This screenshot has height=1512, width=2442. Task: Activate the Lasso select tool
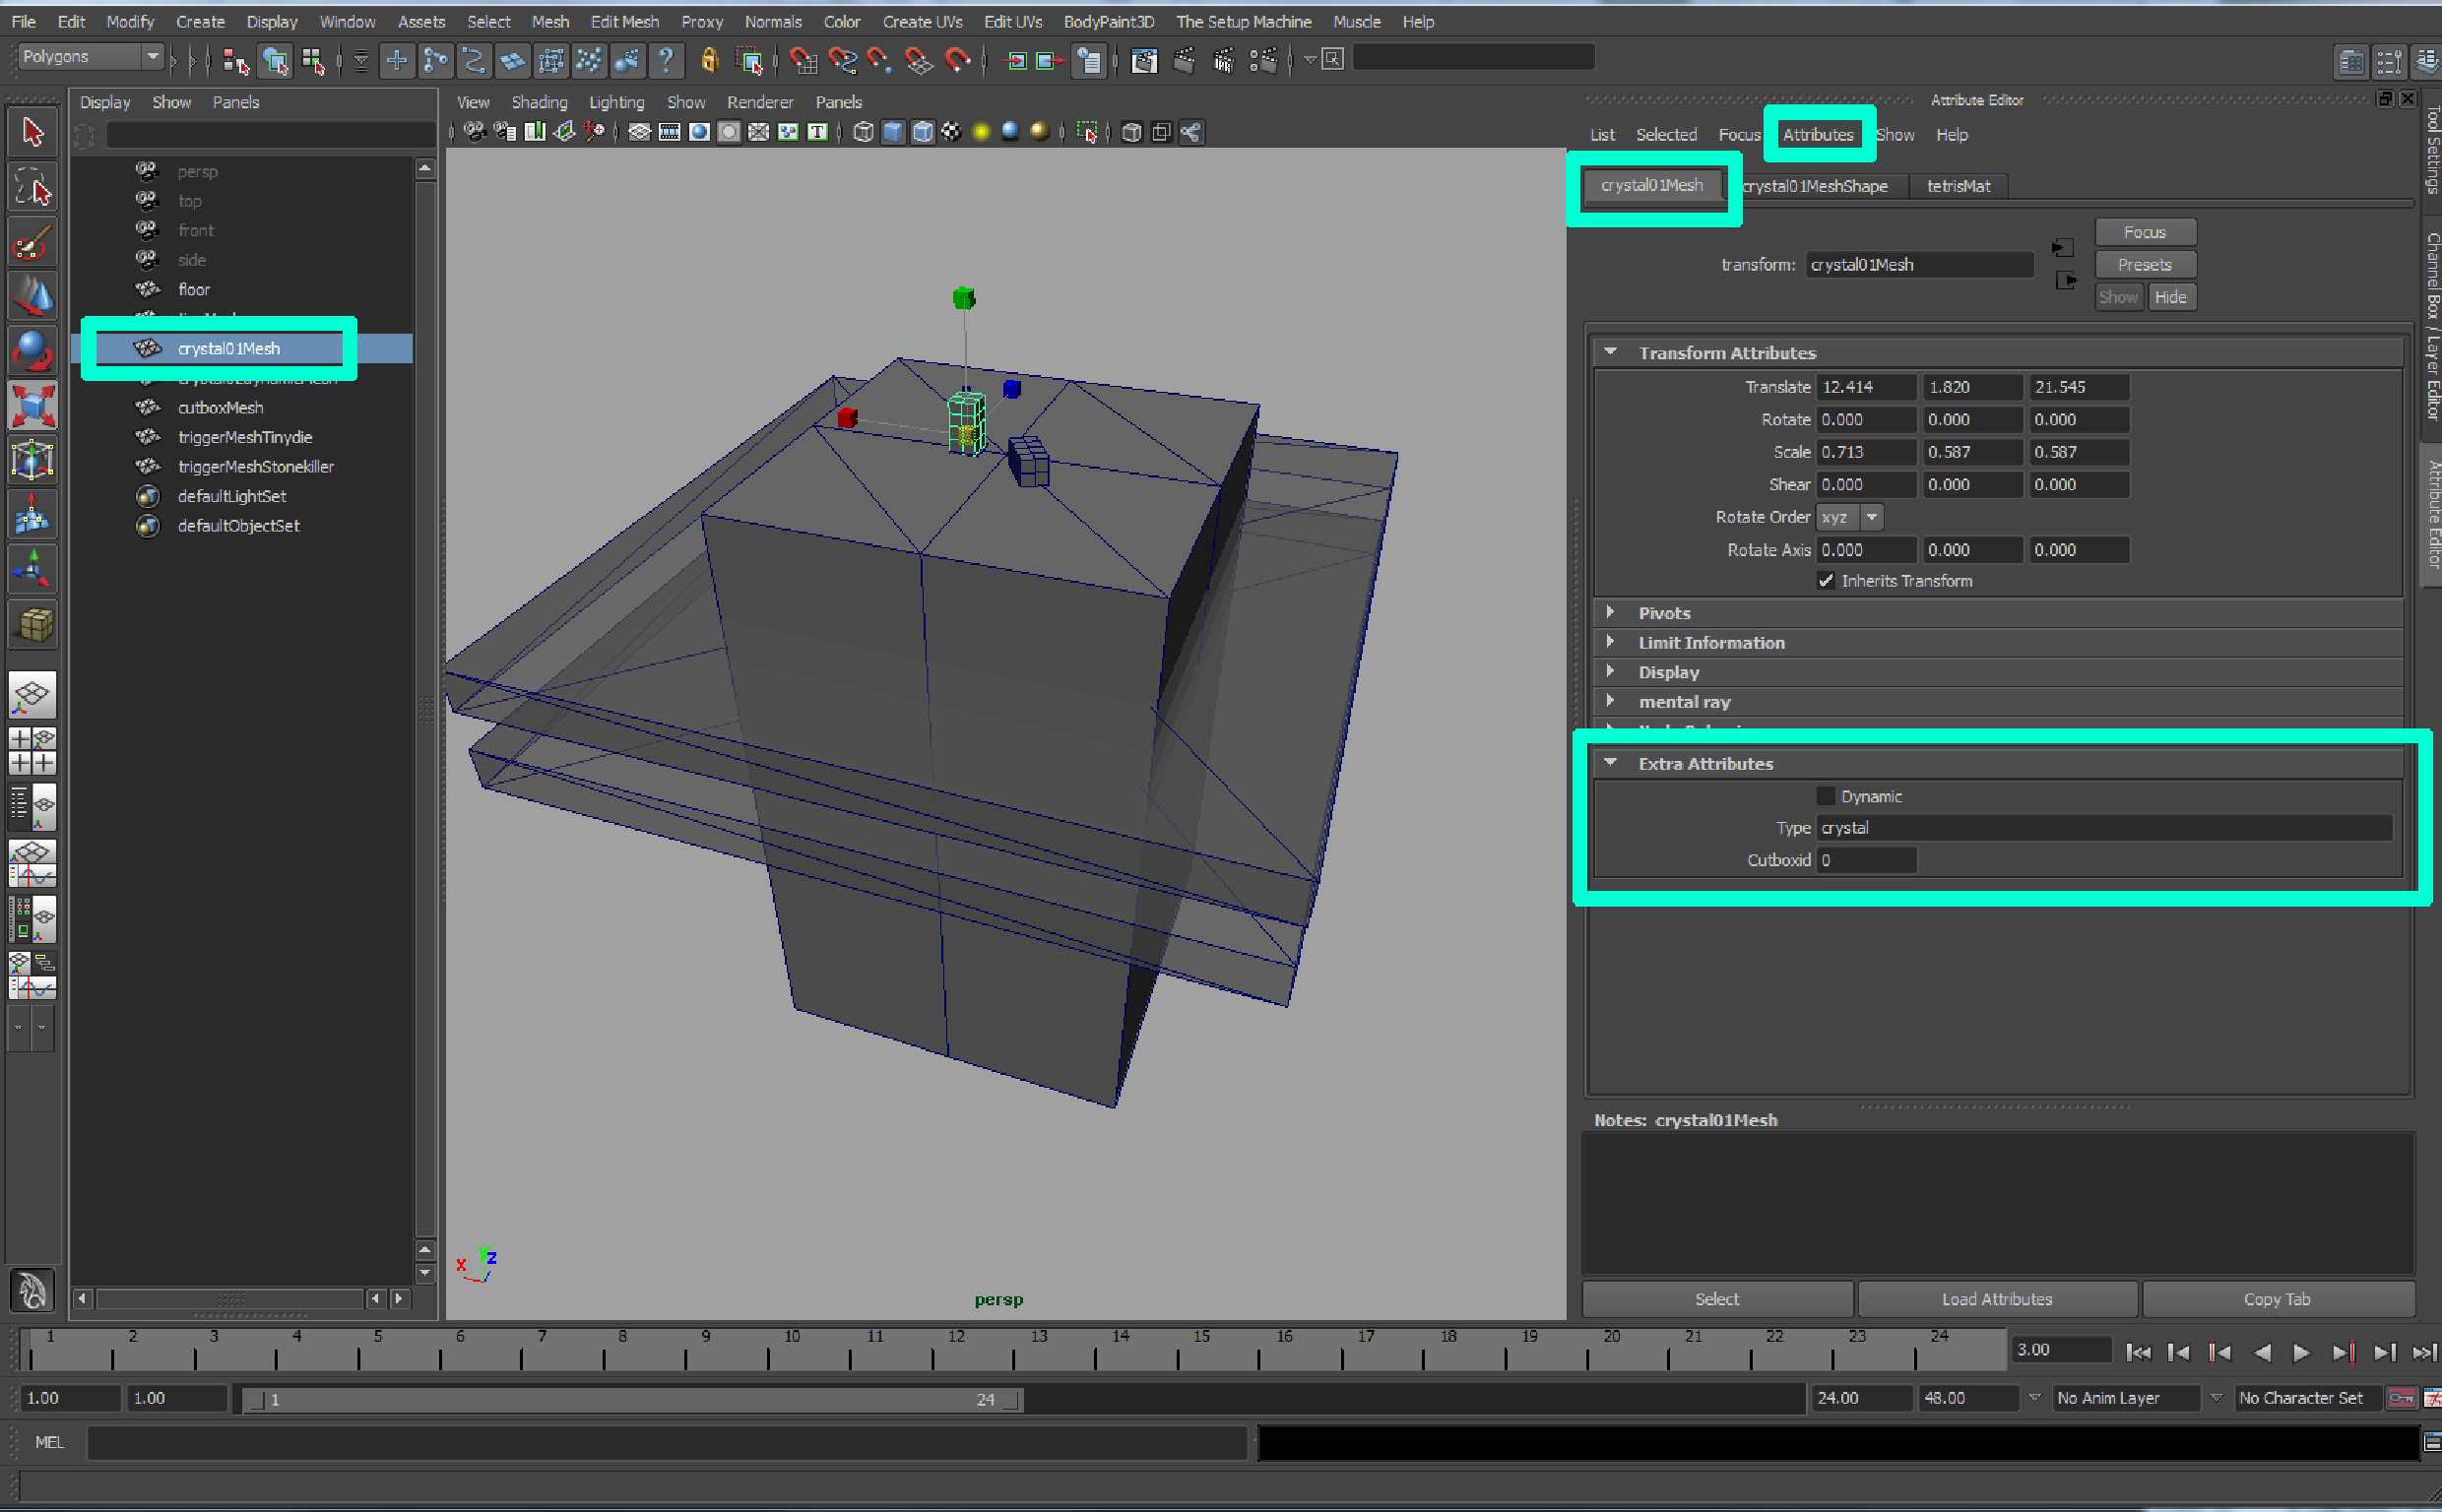click(32, 187)
